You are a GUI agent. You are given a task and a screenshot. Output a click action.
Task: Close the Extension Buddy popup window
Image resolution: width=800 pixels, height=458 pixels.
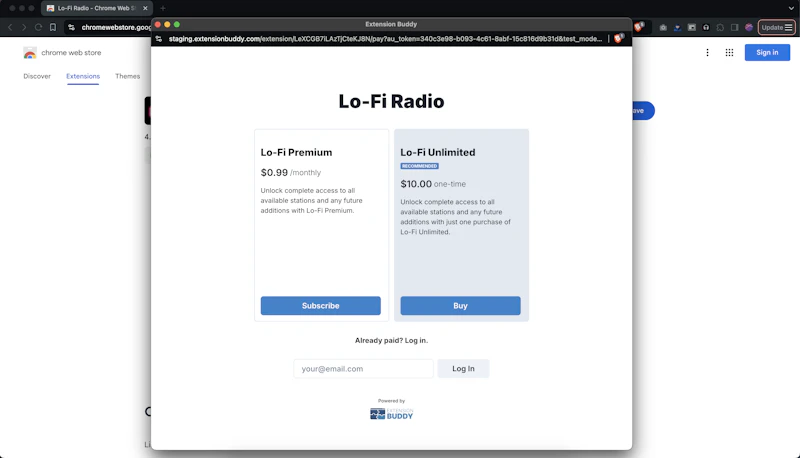158,24
